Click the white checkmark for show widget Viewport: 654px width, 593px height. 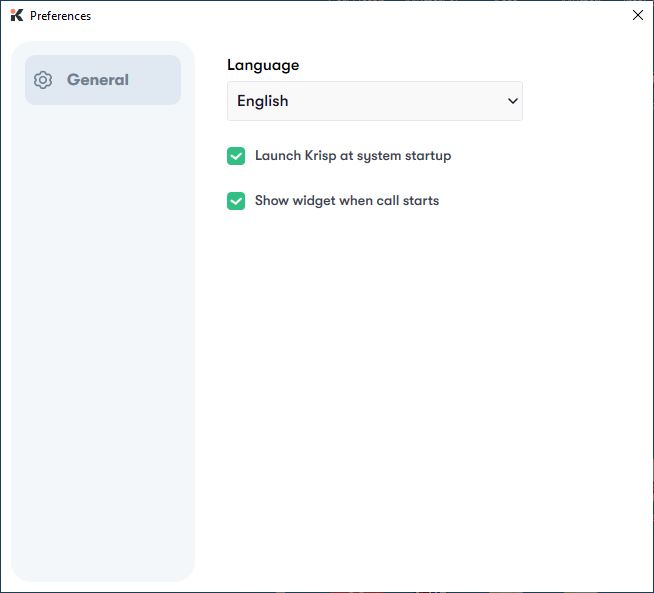click(236, 201)
